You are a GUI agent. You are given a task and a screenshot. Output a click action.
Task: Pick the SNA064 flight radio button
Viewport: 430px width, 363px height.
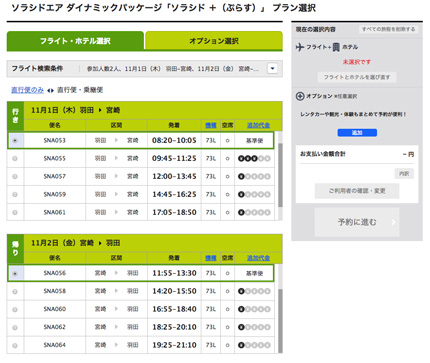point(15,346)
